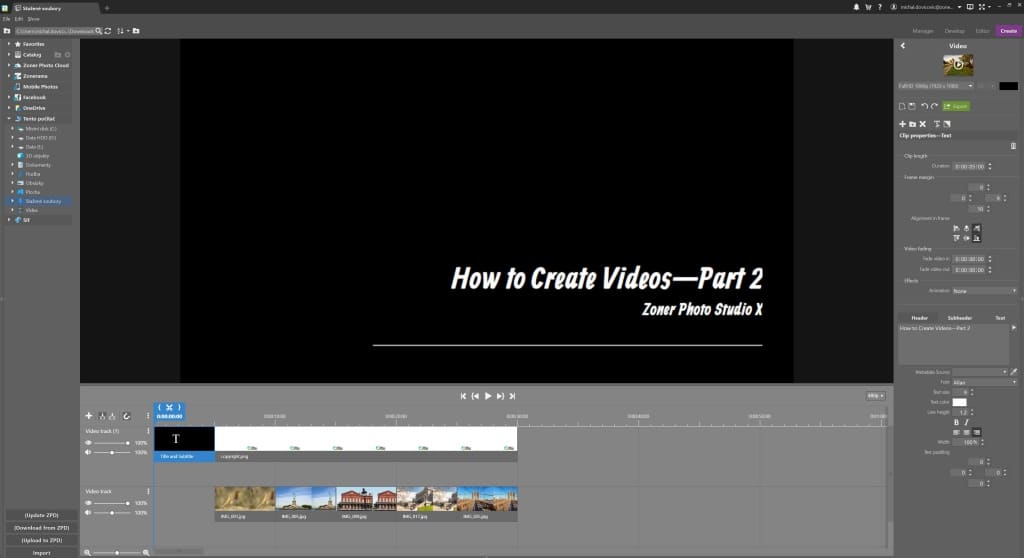Image resolution: width=1024 pixels, height=558 pixels.
Task: Jump to the end of the video
Action: tap(513, 396)
